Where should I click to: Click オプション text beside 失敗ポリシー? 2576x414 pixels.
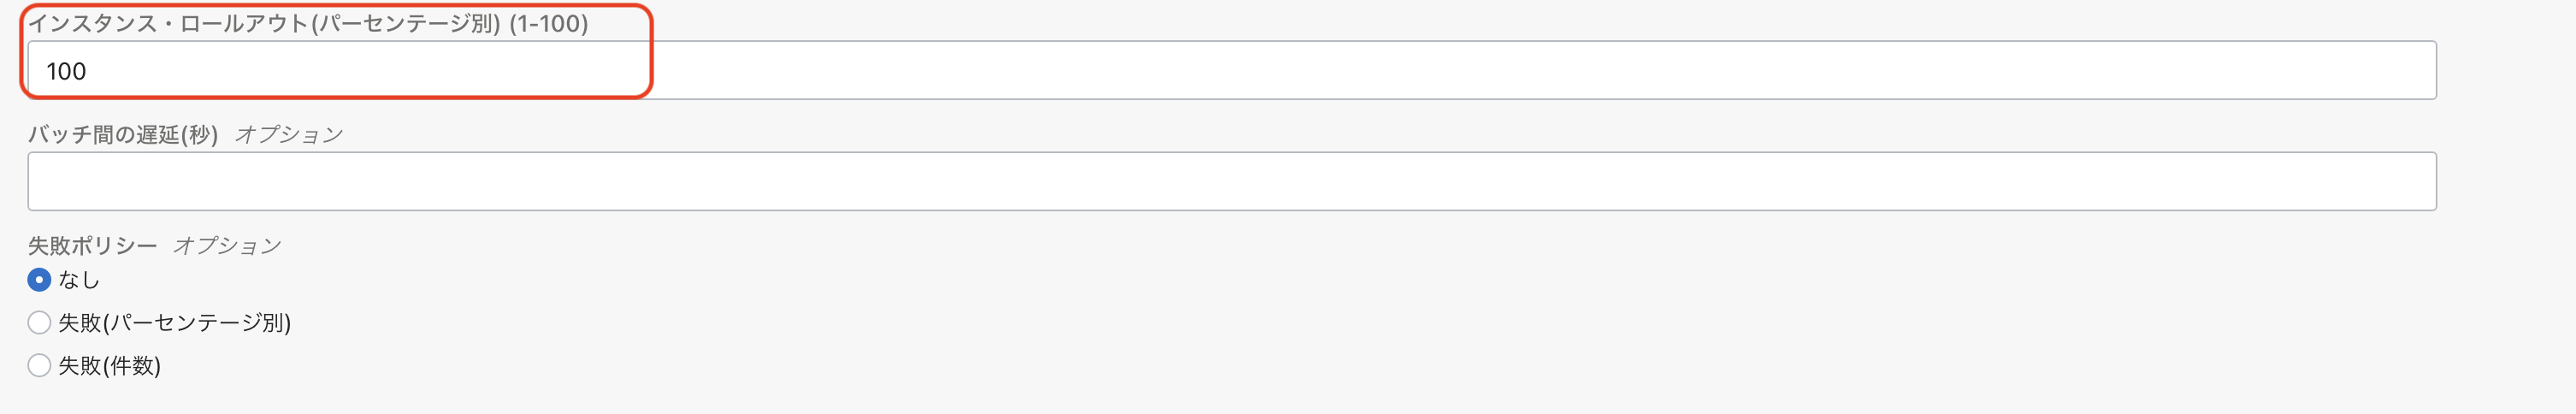228,245
